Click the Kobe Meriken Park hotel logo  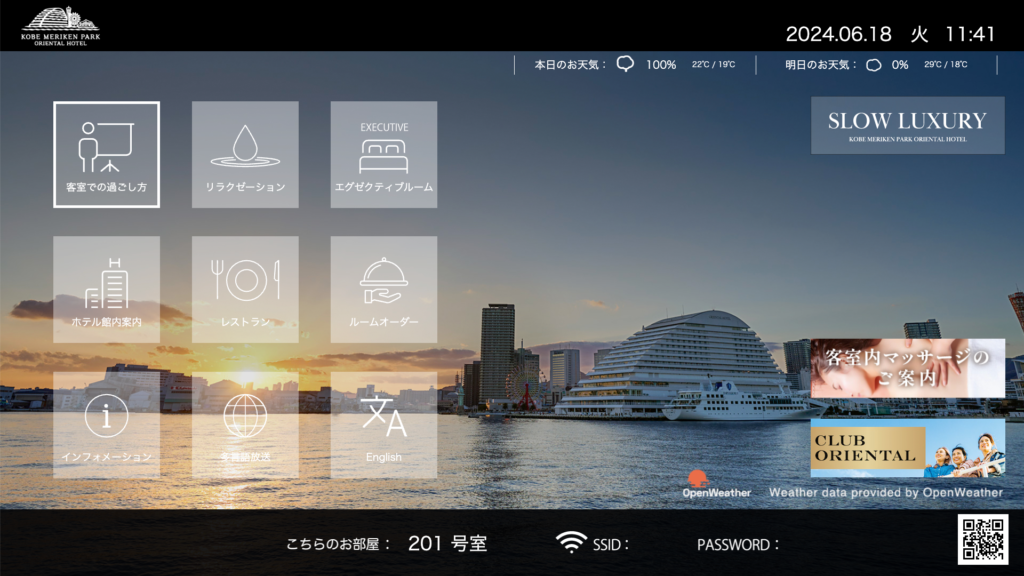click(61, 25)
